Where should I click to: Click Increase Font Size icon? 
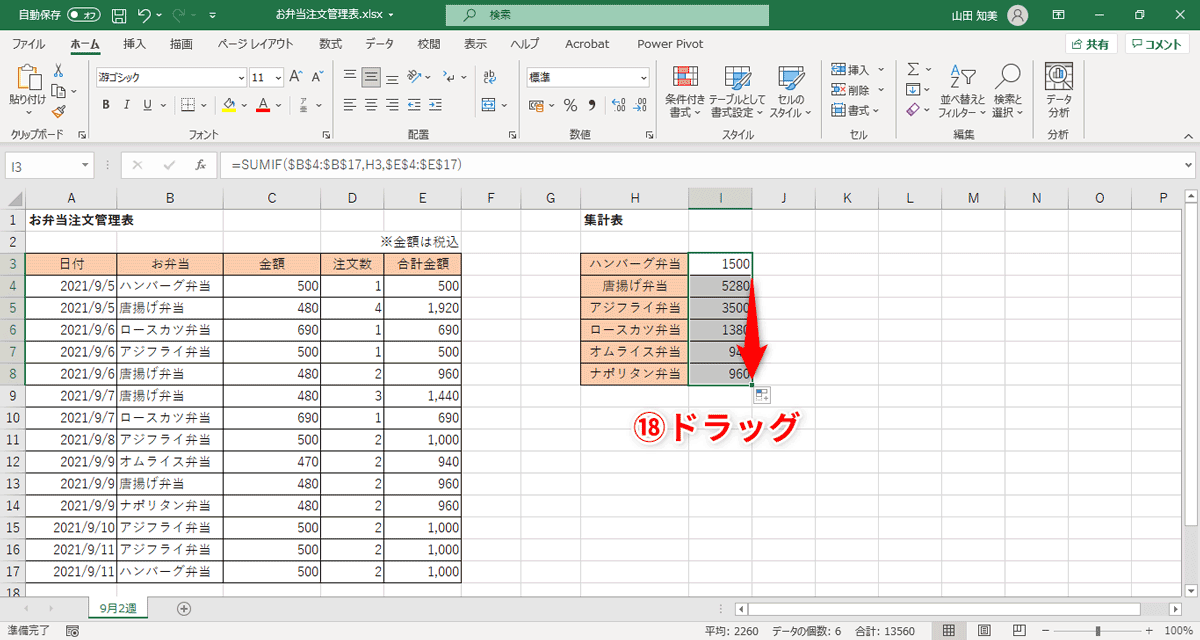pos(295,77)
